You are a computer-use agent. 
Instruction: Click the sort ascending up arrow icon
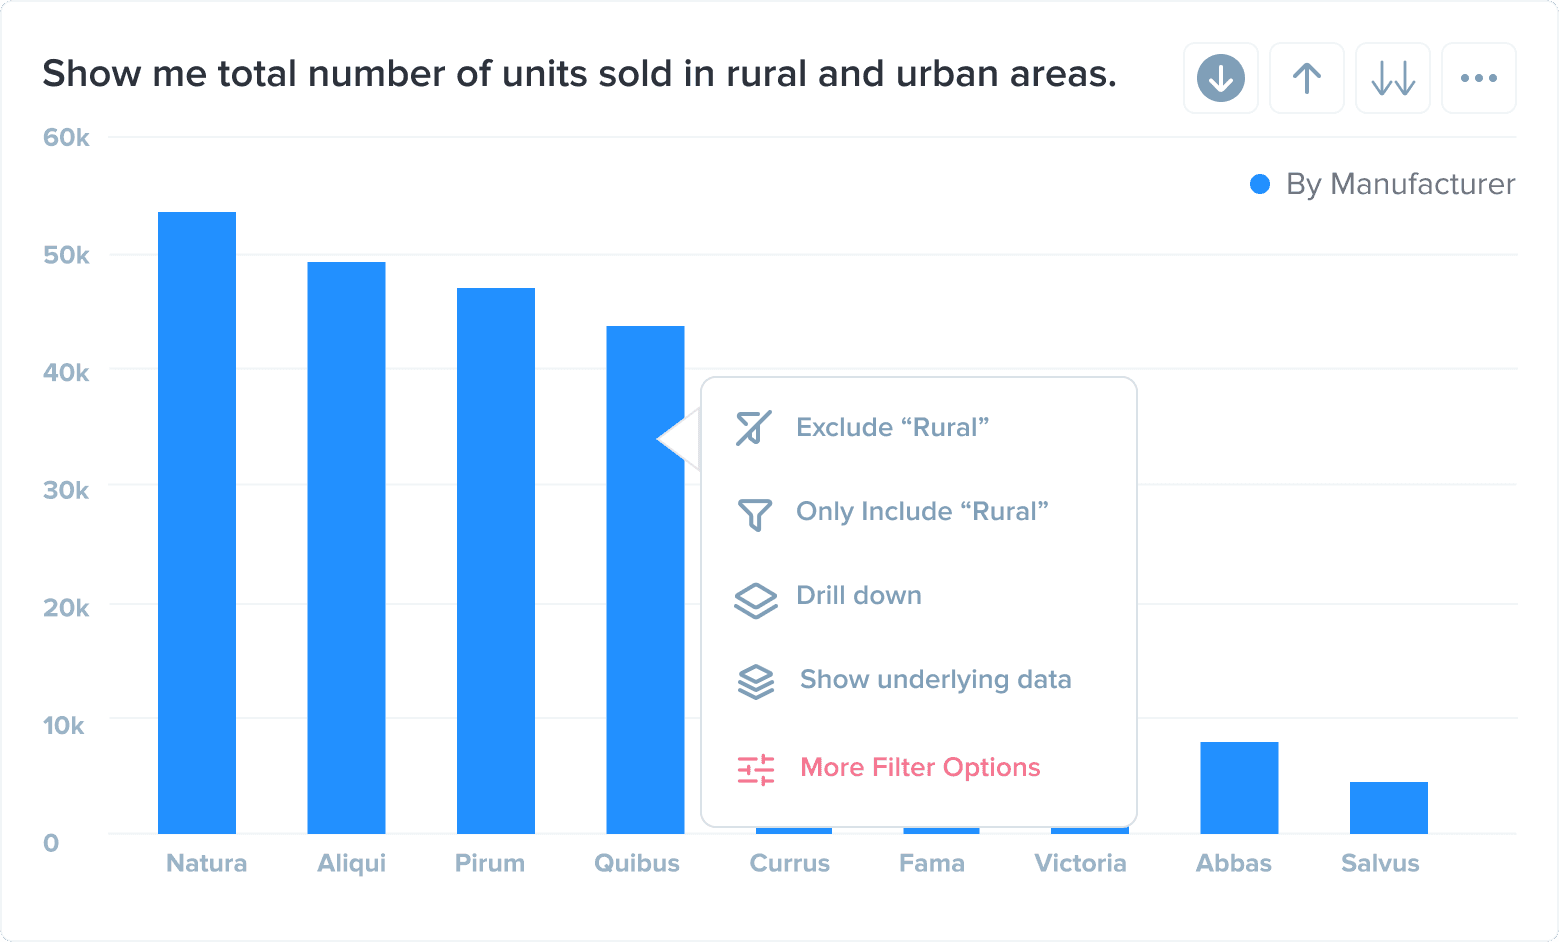(1307, 78)
